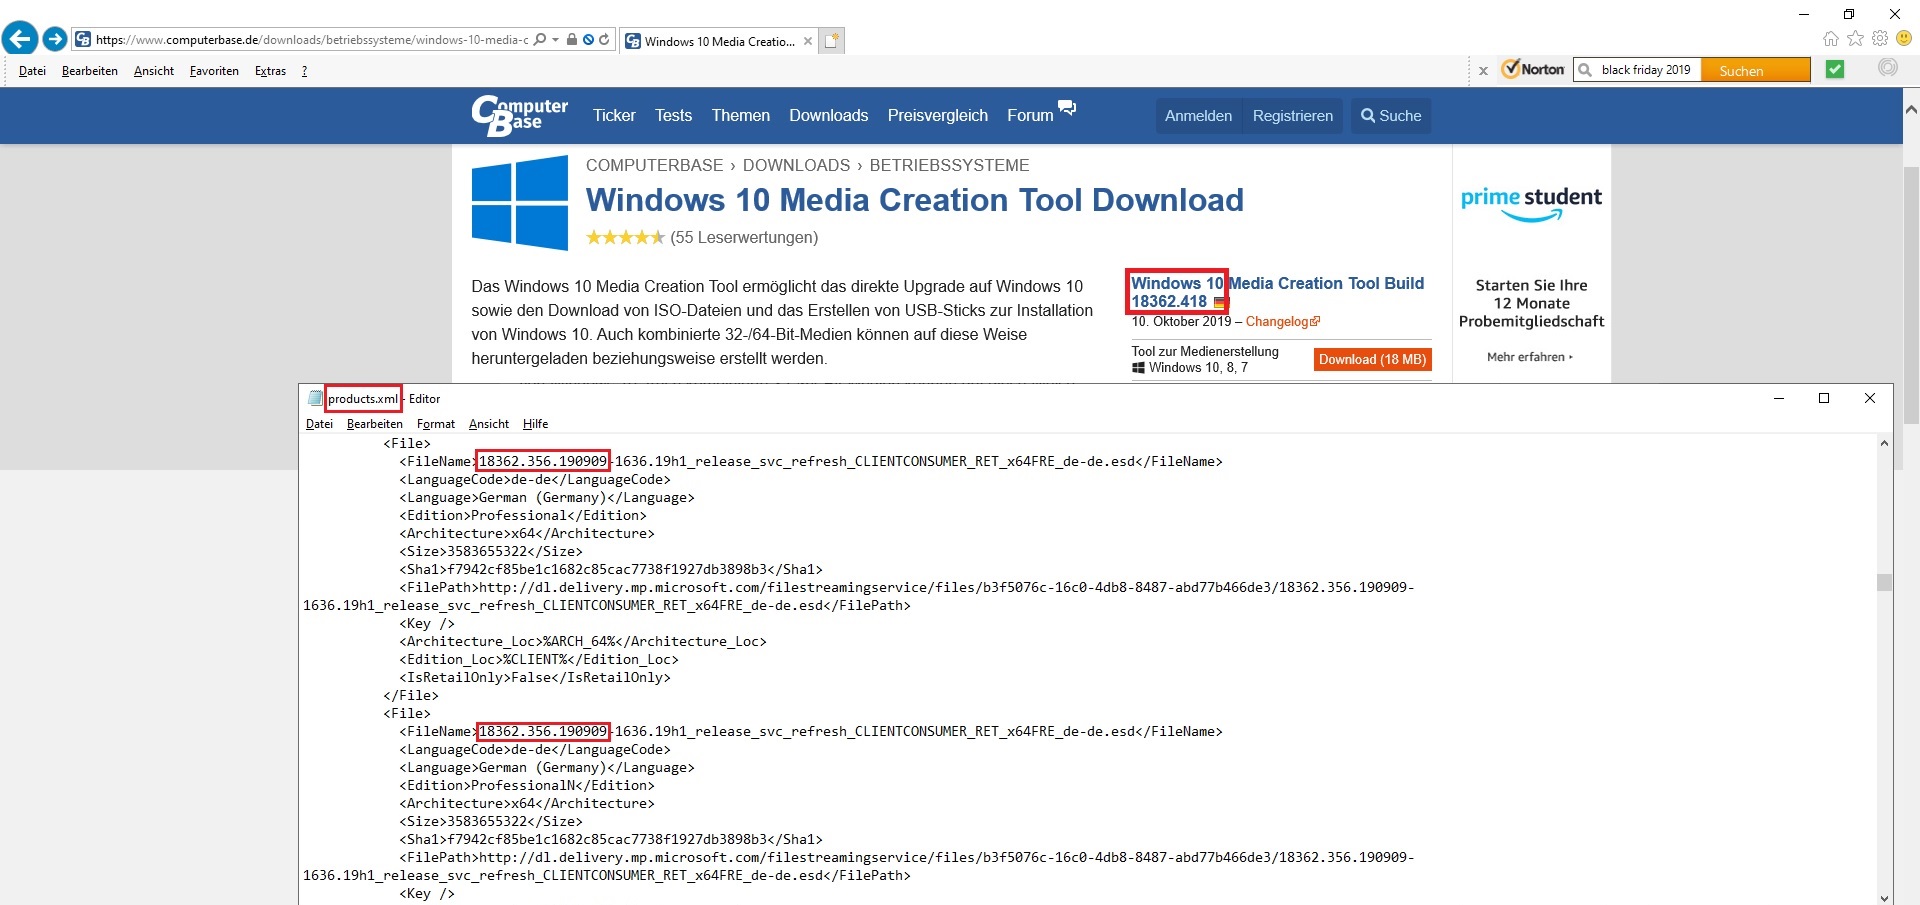Click the Forum speech bubble icon
This screenshot has width=1920, height=905.
tap(1067, 108)
